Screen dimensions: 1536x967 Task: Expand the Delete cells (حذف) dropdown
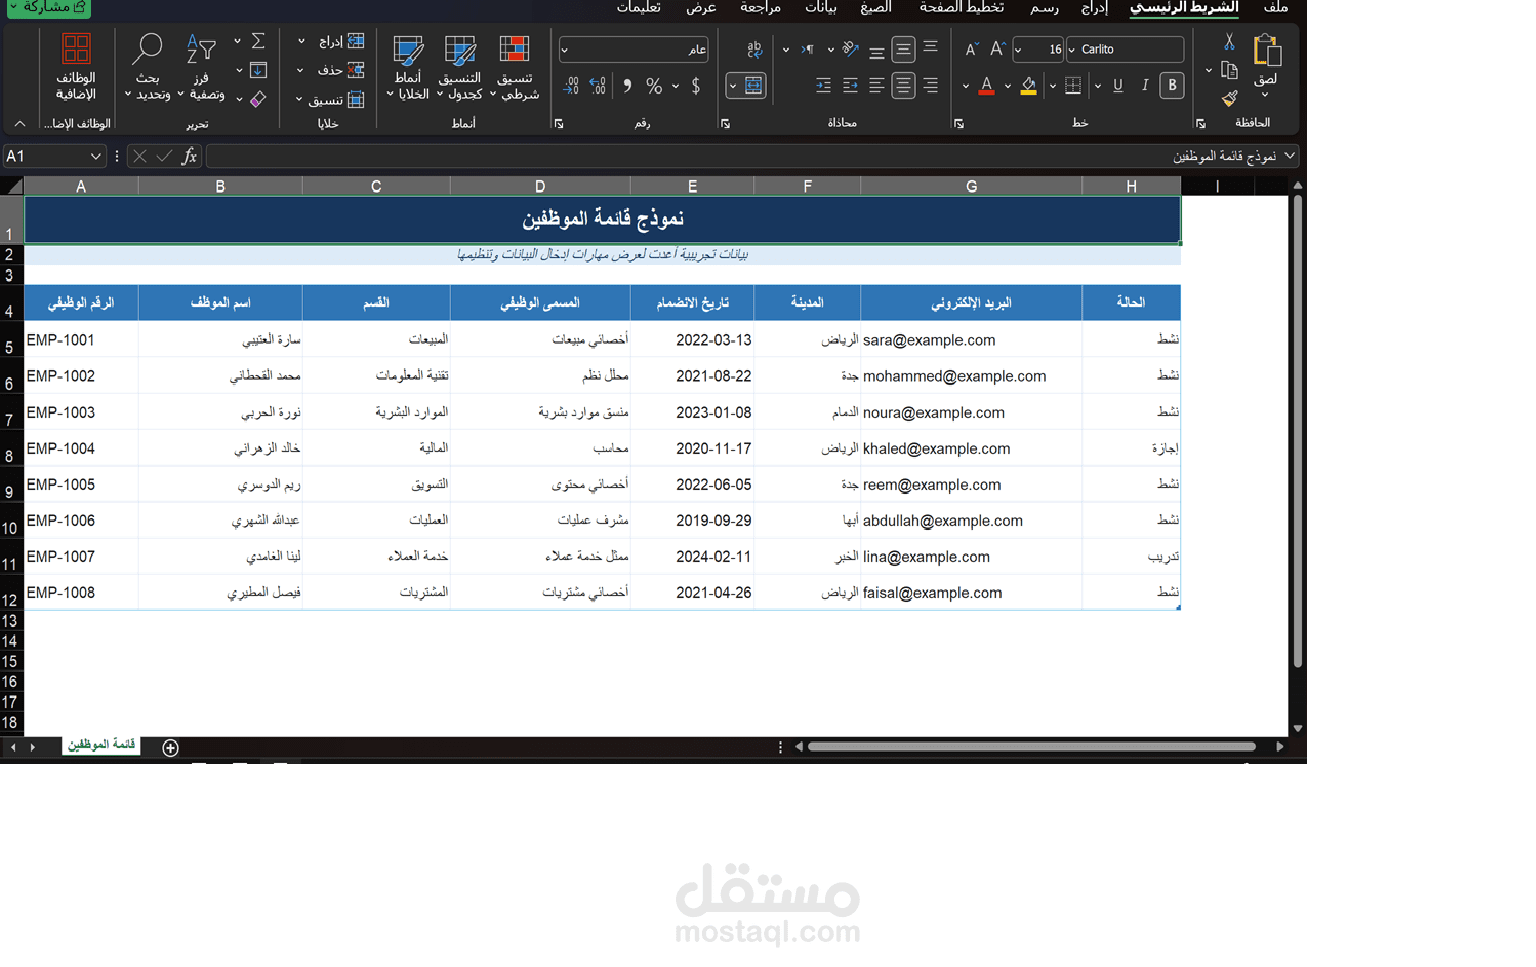tap(300, 70)
